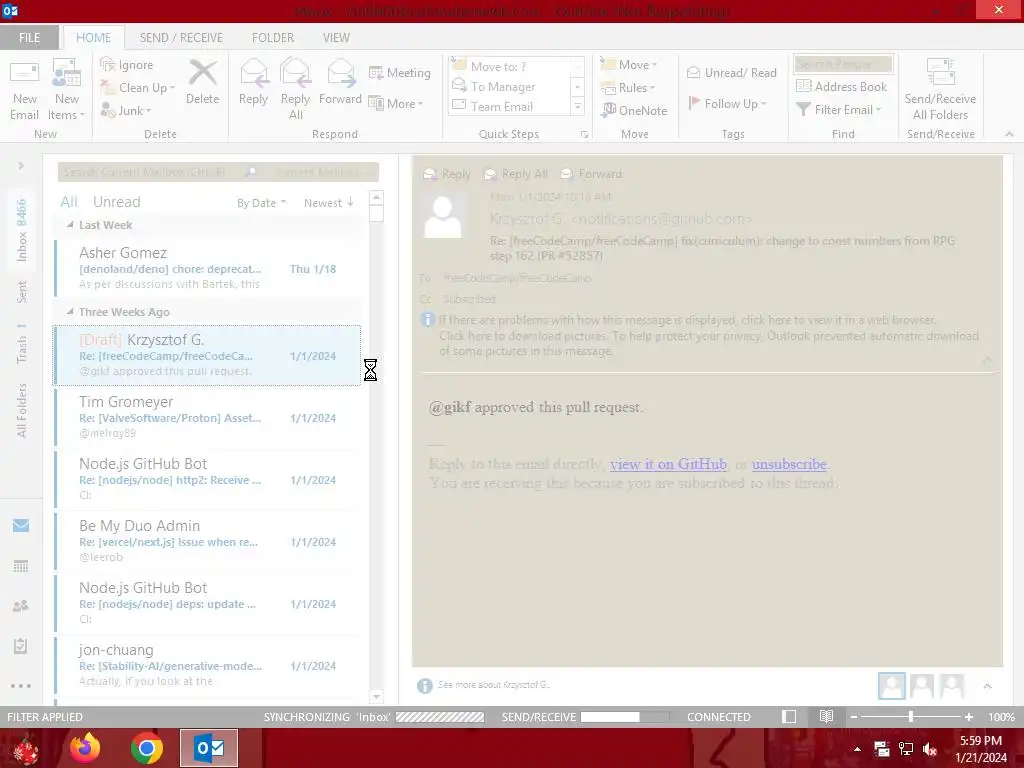
Task: Reply with a Meeting
Action: tap(400, 72)
